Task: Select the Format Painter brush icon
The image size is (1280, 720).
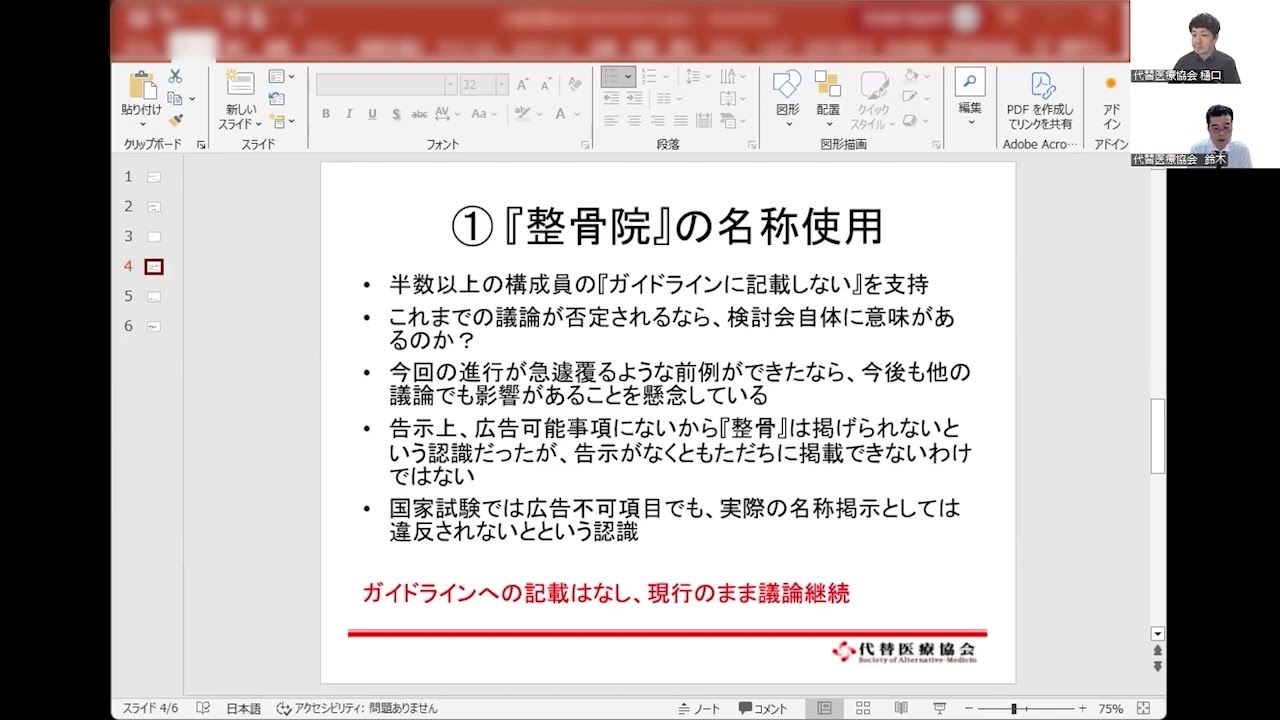Action: pyautogui.click(x=175, y=121)
